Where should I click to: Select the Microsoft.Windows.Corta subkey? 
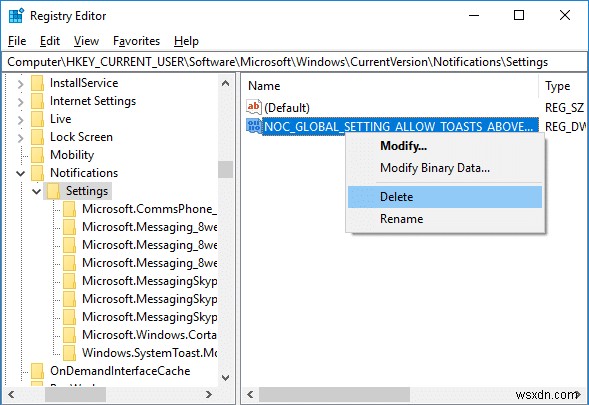coord(150,335)
